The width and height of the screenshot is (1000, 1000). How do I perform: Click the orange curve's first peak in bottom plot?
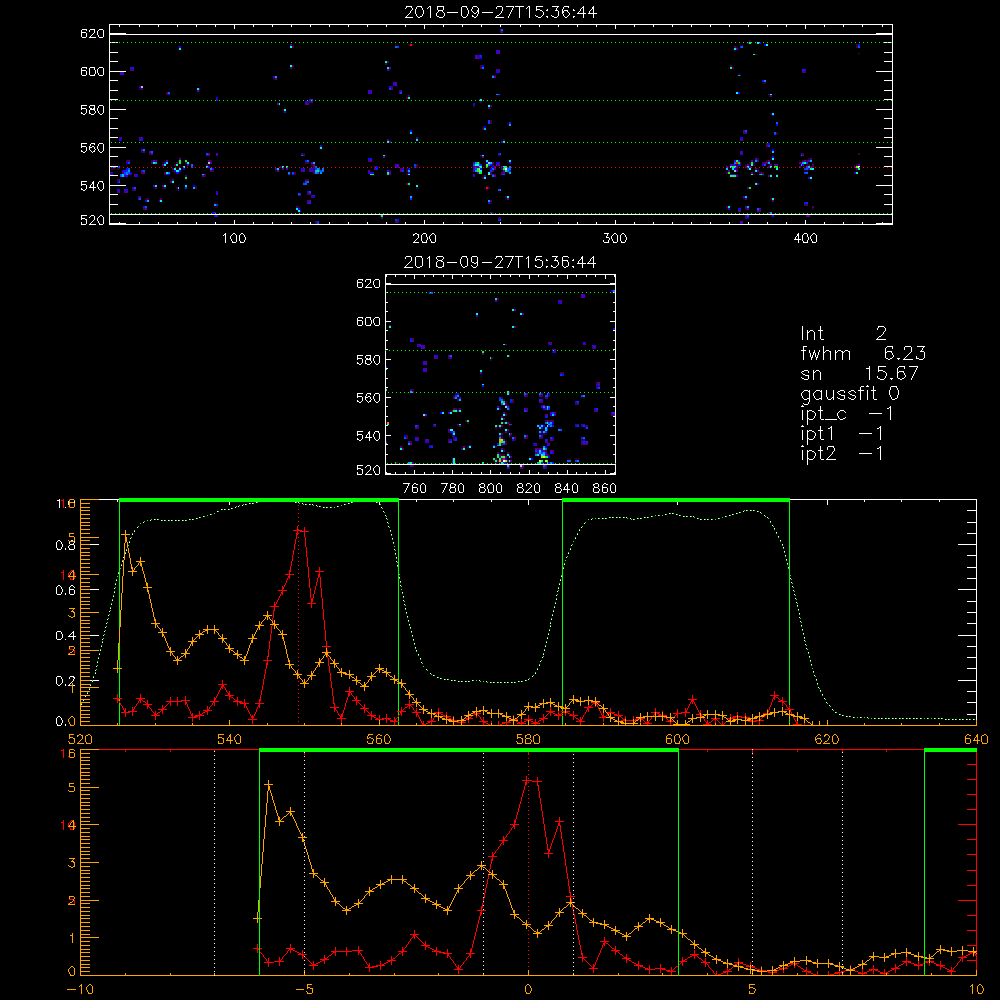point(268,784)
